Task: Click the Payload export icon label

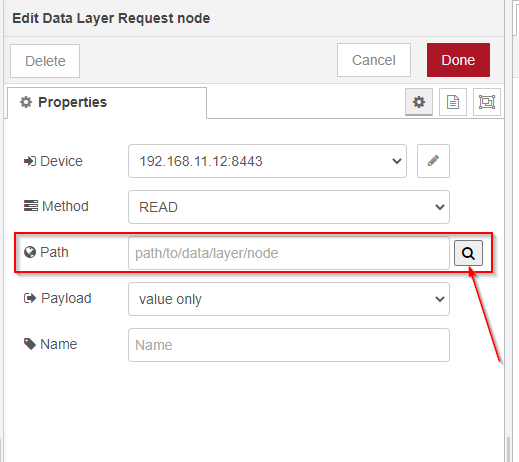Action: point(30,298)
